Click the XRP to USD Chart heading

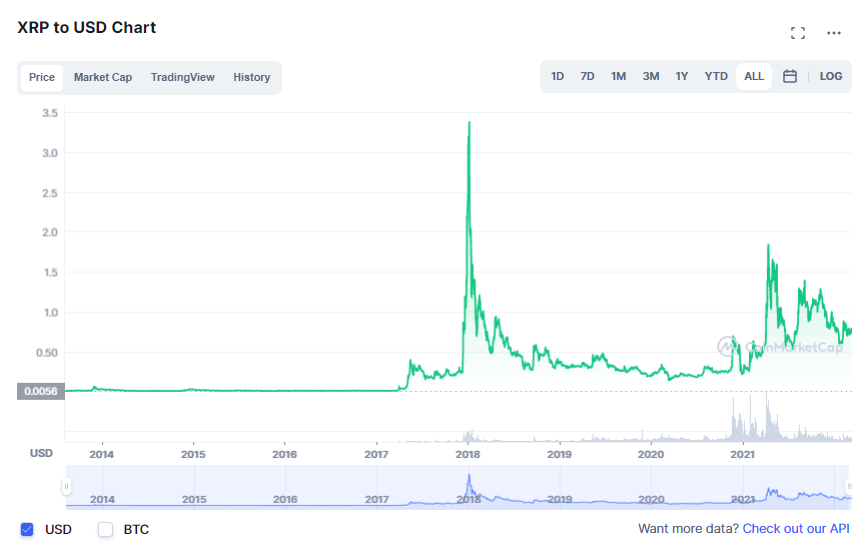coord(86,28)
